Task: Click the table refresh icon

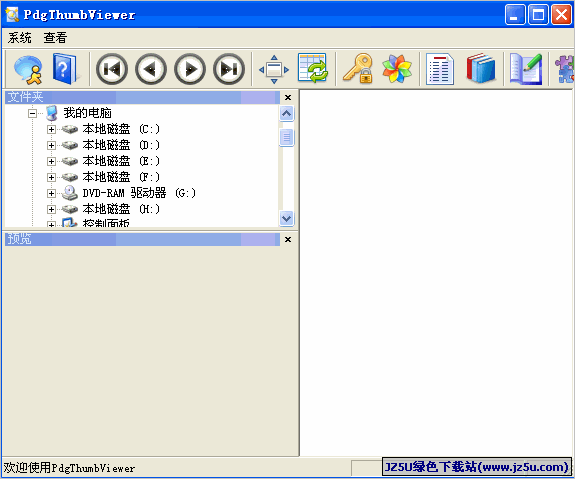Action: (x=312, y=68)
